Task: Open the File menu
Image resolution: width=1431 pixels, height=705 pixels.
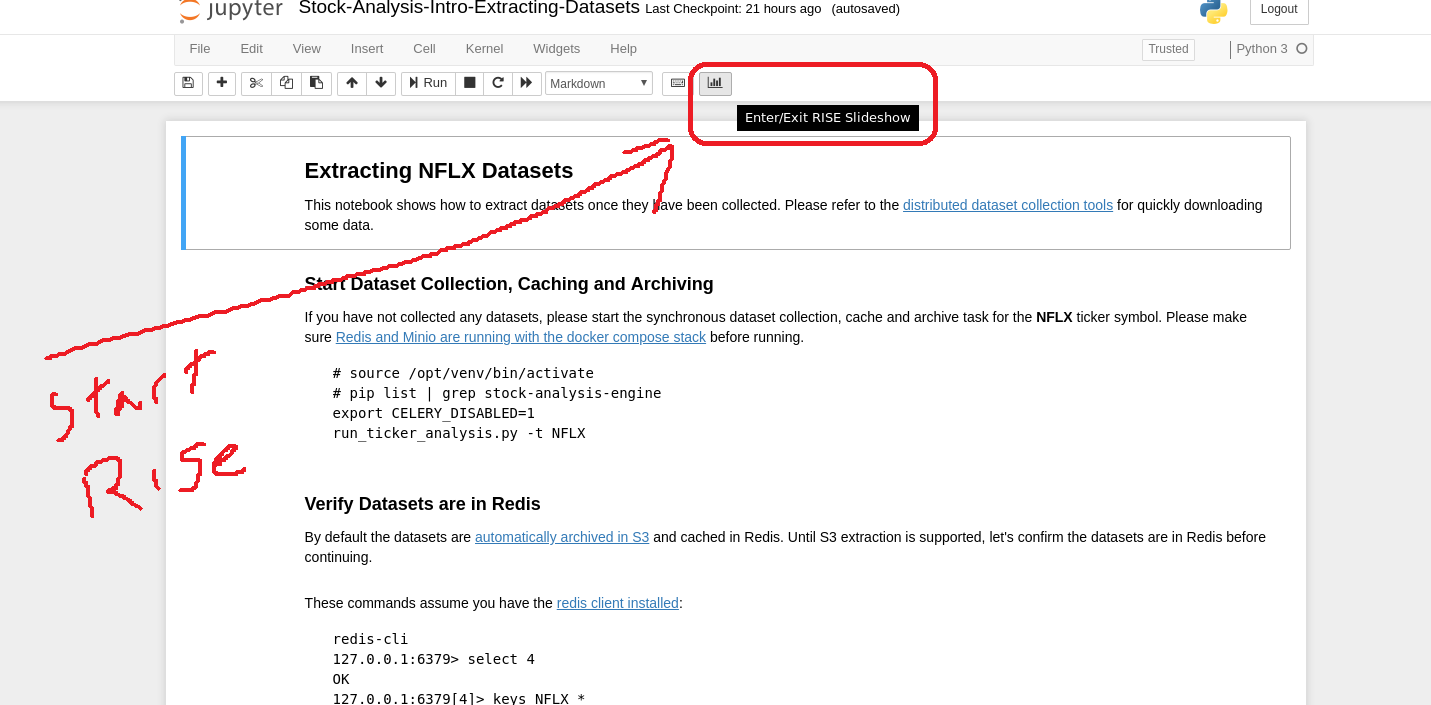Action: click(x=200, y=48)
